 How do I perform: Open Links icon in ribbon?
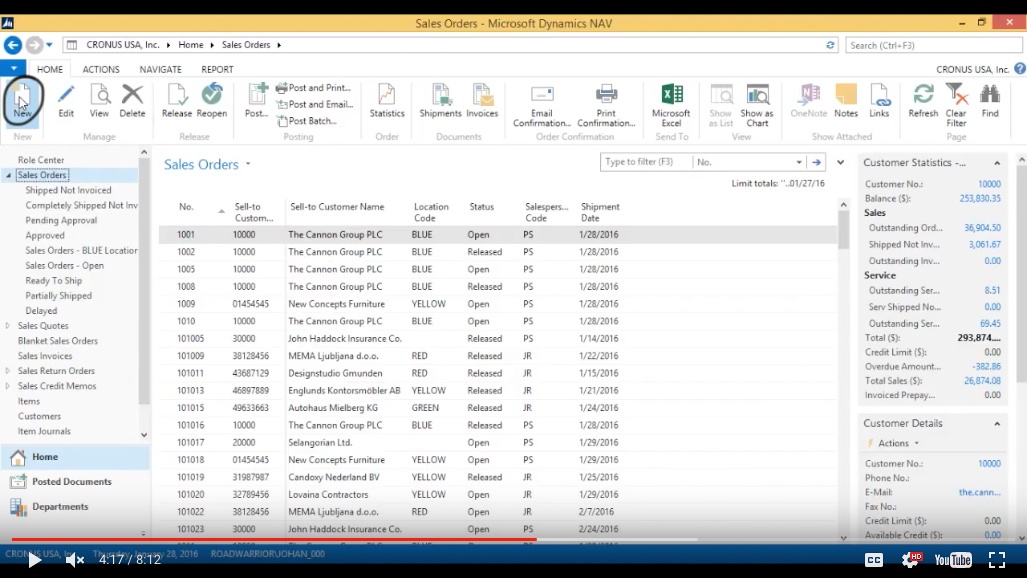[879, 95]
